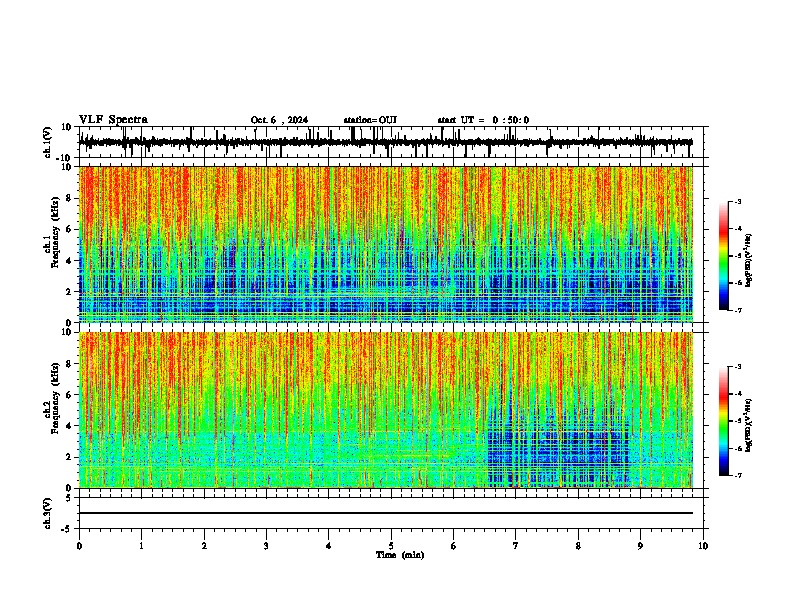Click the "6" kHz tick on ch.2 spectrogram

click(x=70, y=395)
